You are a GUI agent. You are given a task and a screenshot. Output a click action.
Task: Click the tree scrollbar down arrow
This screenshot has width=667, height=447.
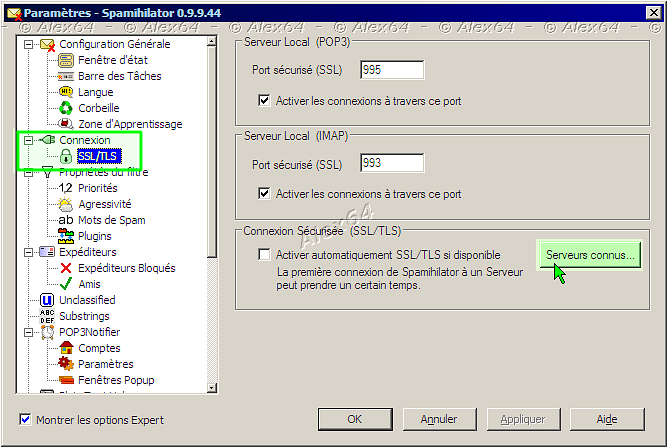click(211, 387)
